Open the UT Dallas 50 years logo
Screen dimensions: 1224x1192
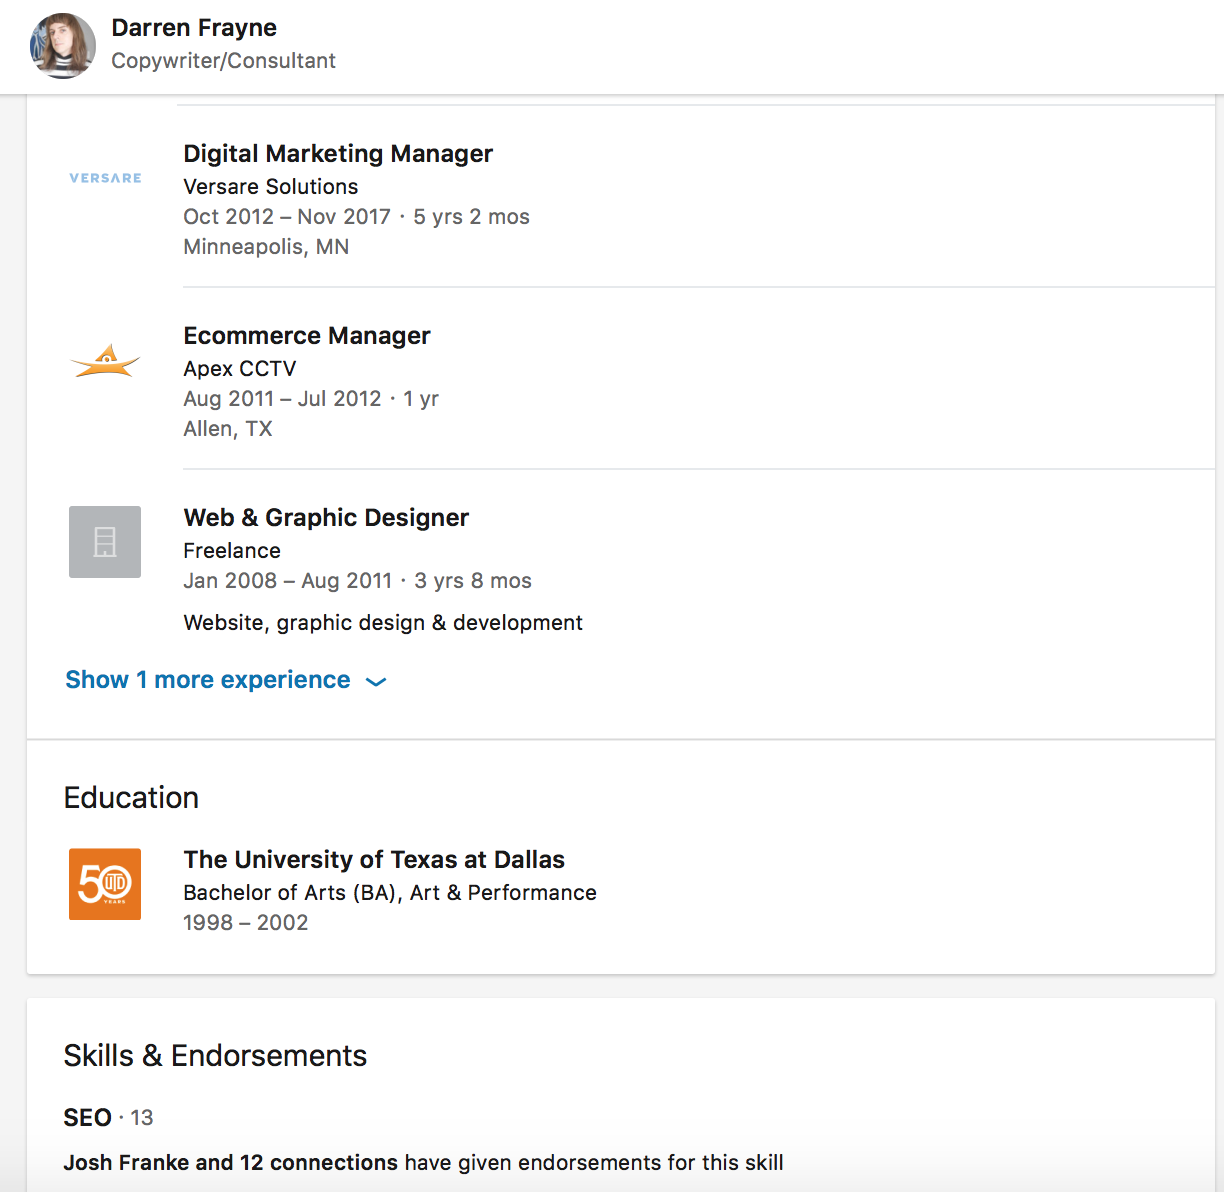[x=105, y=884]
